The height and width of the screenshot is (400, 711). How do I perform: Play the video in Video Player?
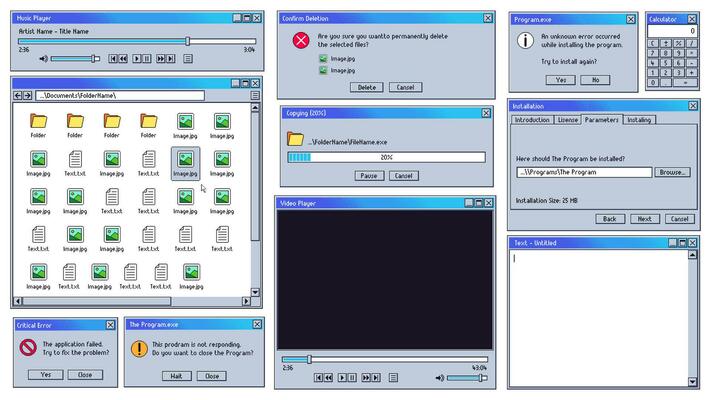point(342,377)
